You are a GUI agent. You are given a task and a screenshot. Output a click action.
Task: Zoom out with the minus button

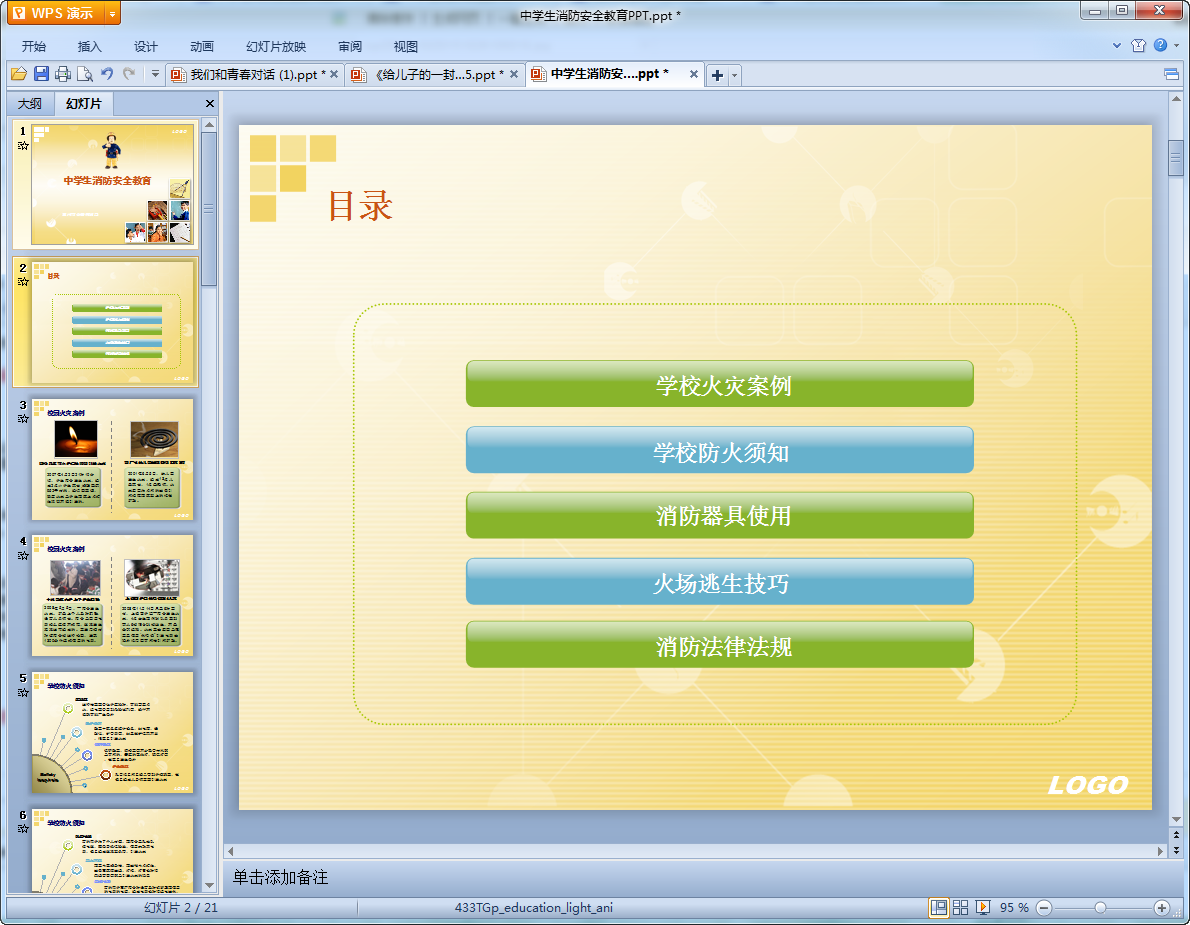click(1044, 908)
